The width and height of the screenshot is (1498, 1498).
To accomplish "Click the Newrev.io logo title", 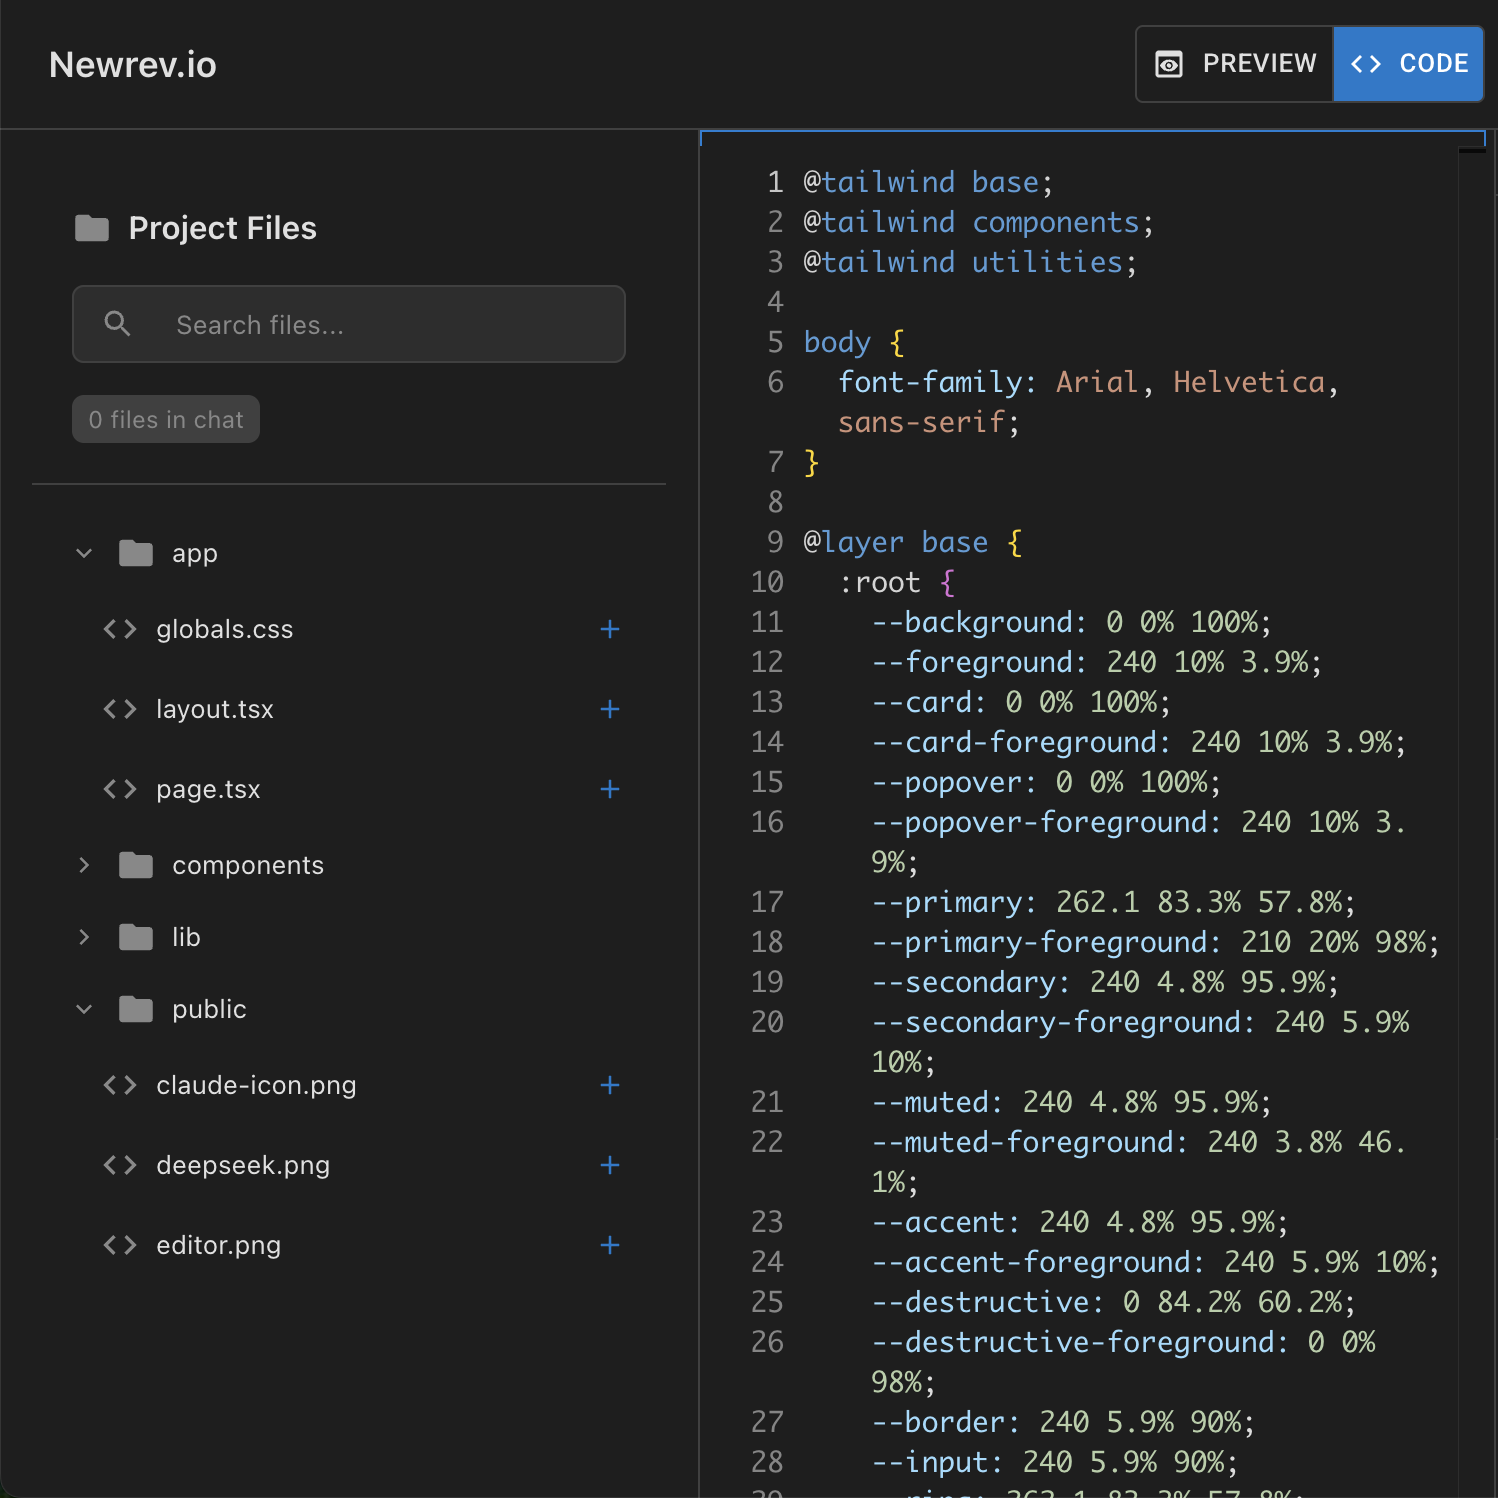I will click(x=133, y=65).
